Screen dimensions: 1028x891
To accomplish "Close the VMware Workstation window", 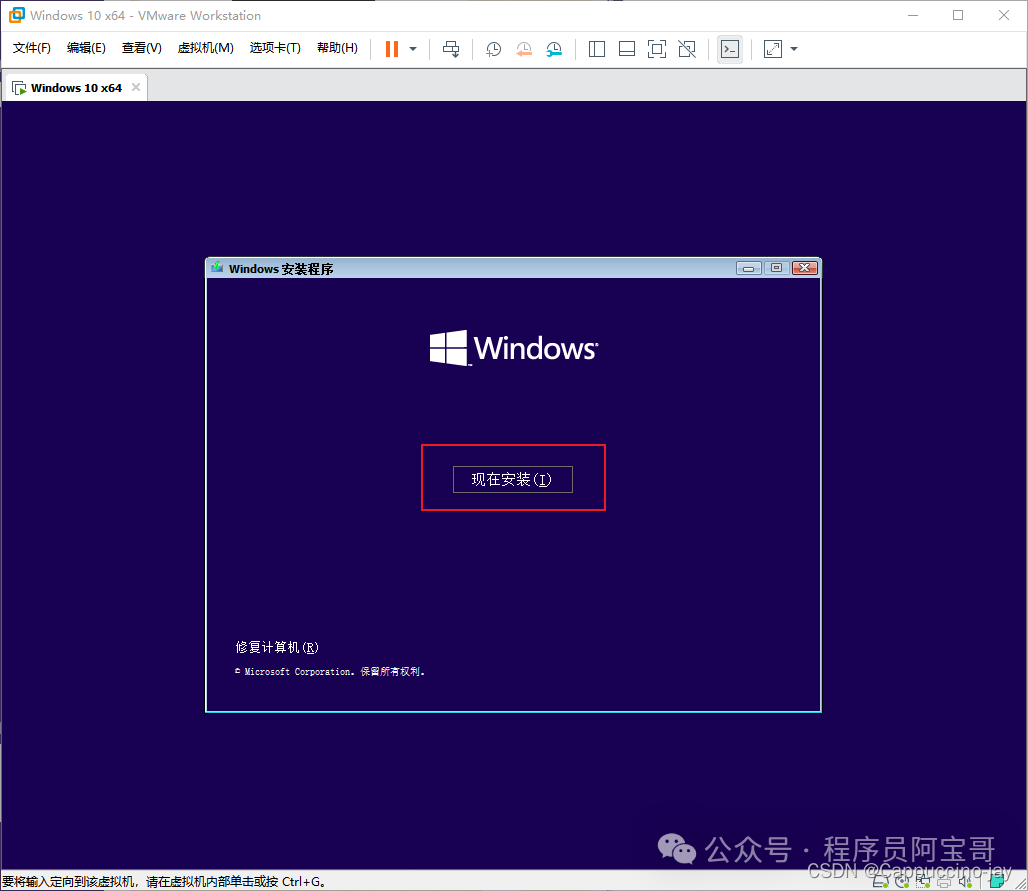I will [1004, 15].
